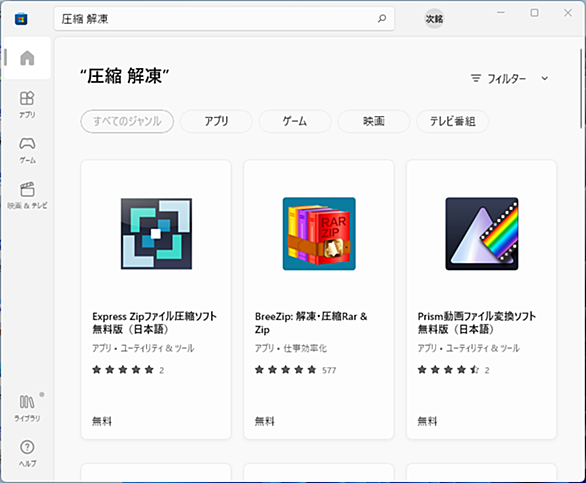Screen dimensions: 586x483
Task: Click the search box containing 圧縮 解凍
Action: pos(224,19)
